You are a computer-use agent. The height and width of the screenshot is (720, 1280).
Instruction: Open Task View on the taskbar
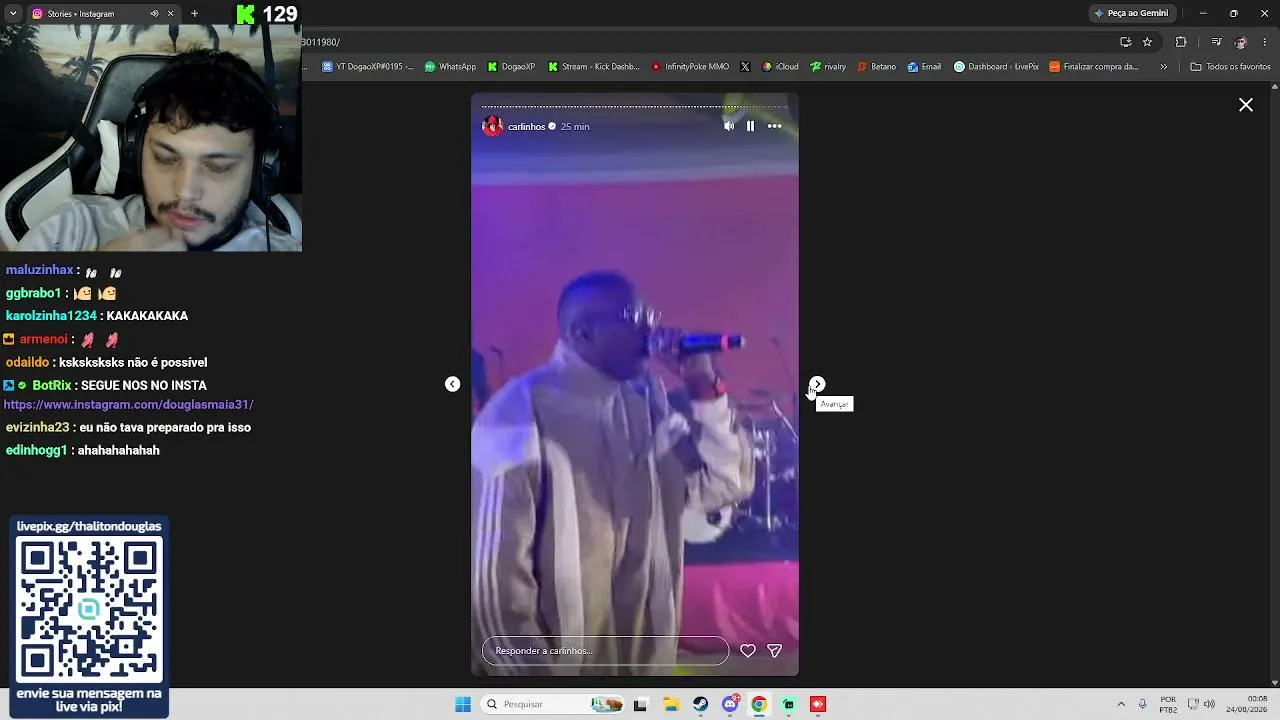pyautogui.click(x=640, y=704)
